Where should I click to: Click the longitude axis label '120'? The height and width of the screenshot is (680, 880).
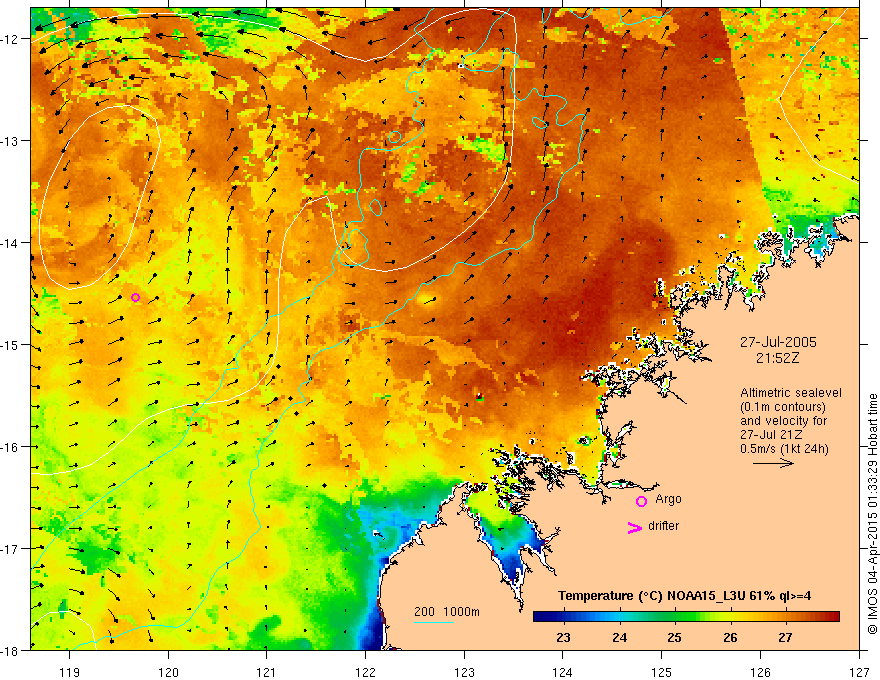tap(168, 672)
